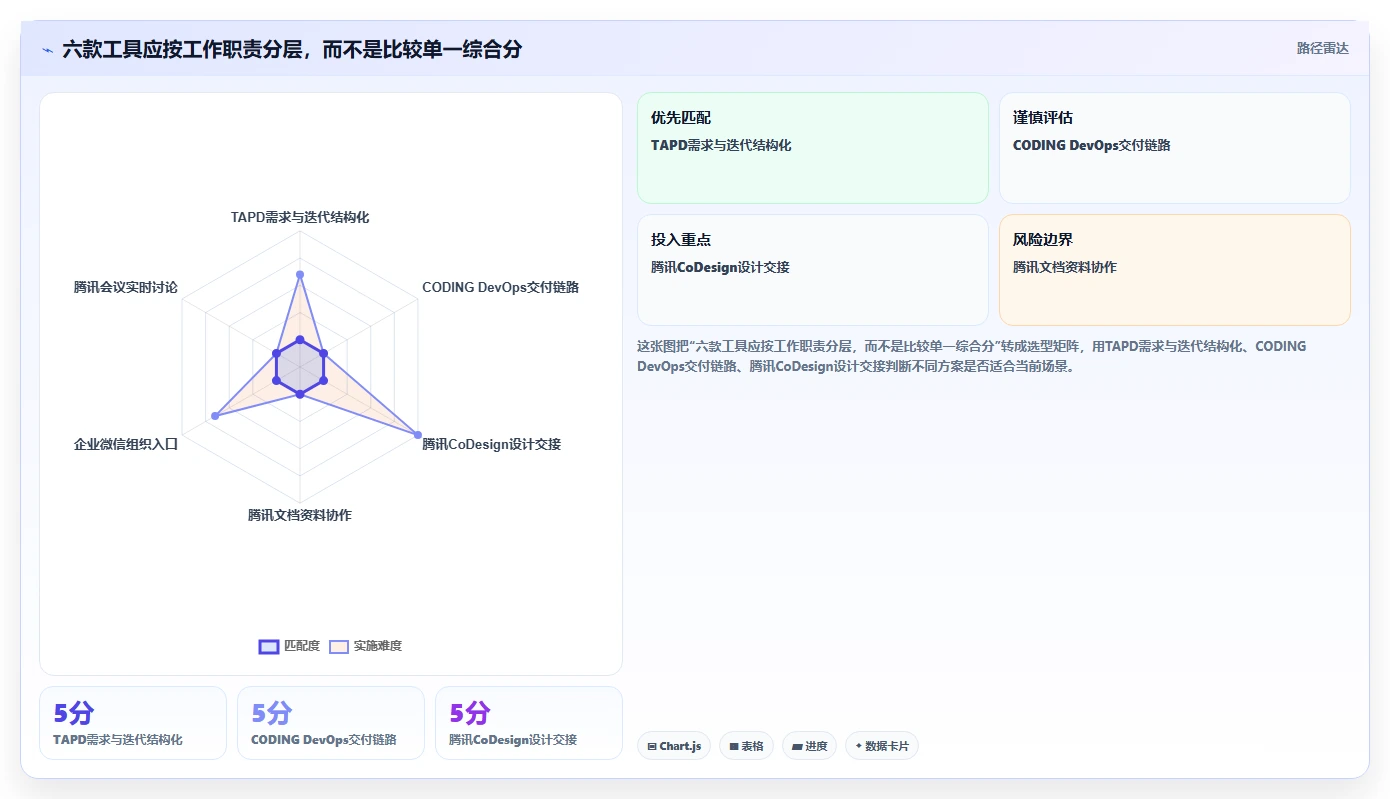Click the 匹配度 legend label
Screen dimensions: 1390x799
tap(302, 646)
